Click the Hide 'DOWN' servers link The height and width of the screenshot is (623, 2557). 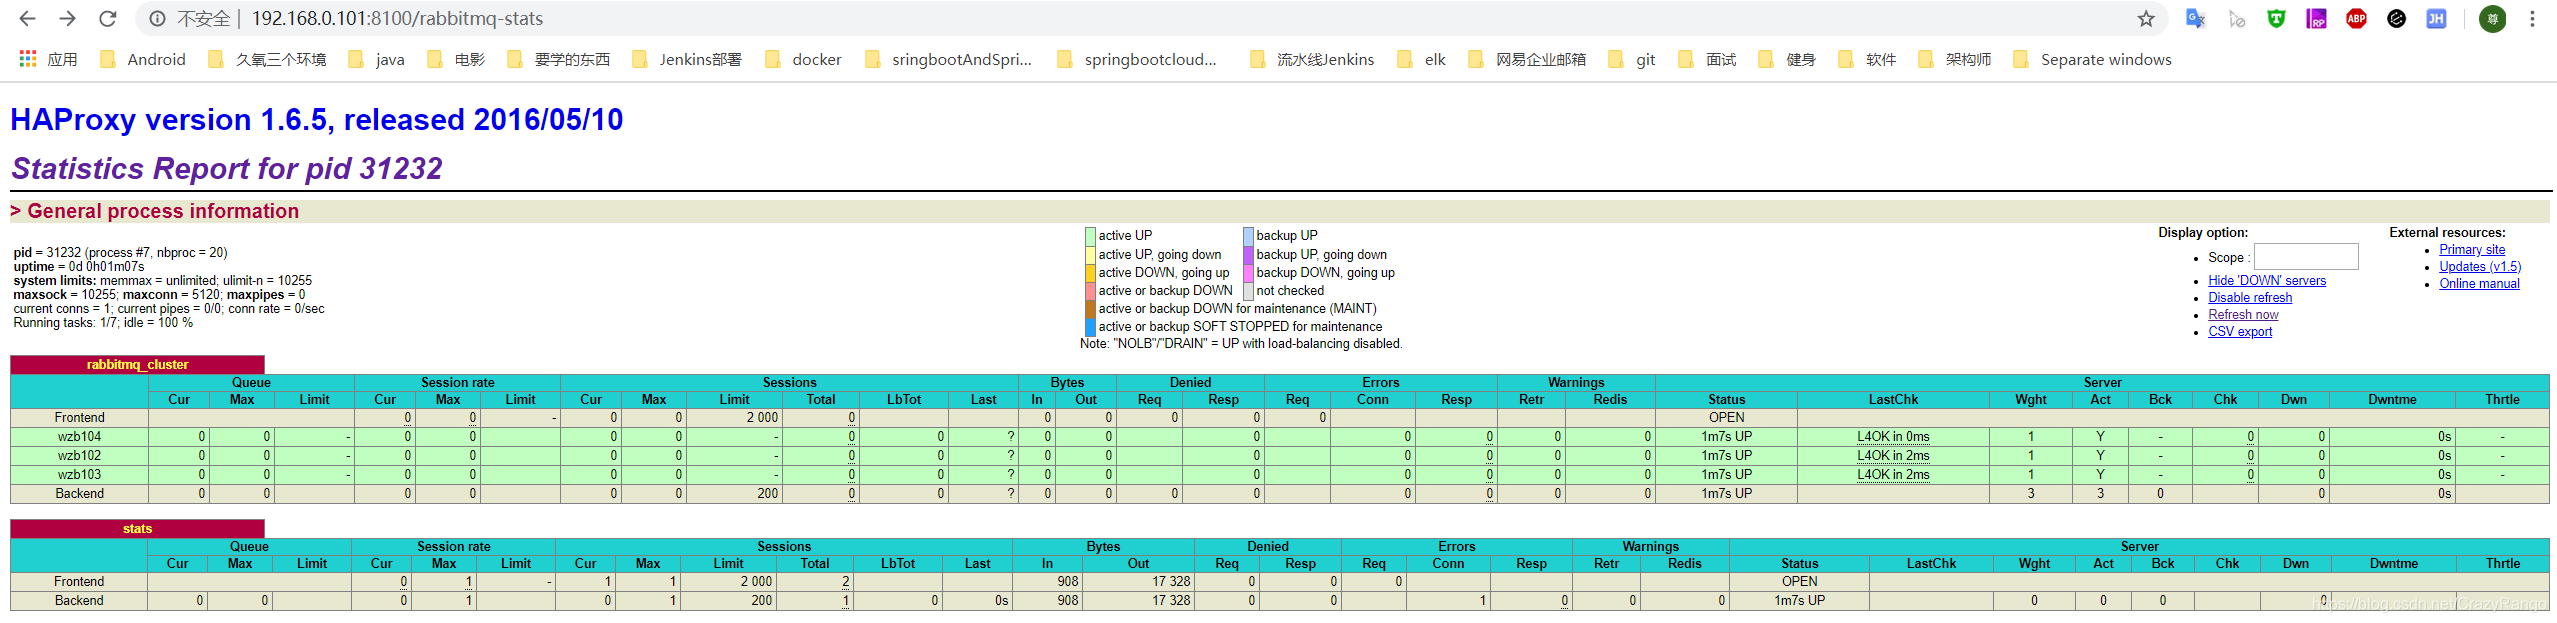[x=2267, y=281]
